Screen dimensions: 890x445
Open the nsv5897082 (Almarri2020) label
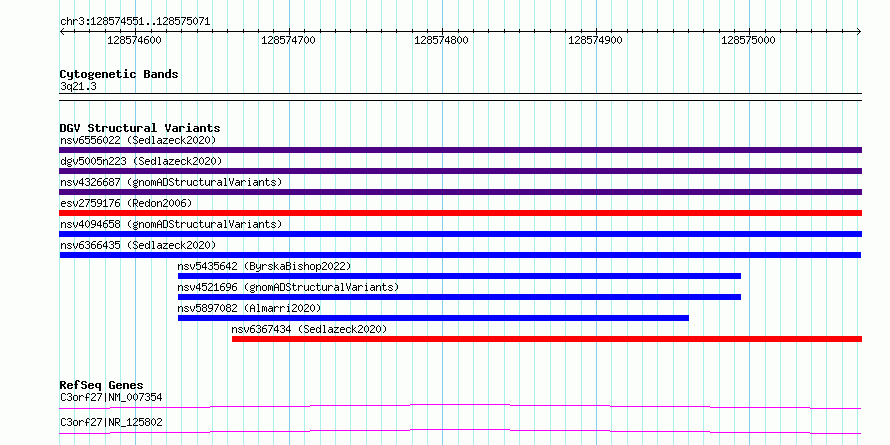(249, 308)
